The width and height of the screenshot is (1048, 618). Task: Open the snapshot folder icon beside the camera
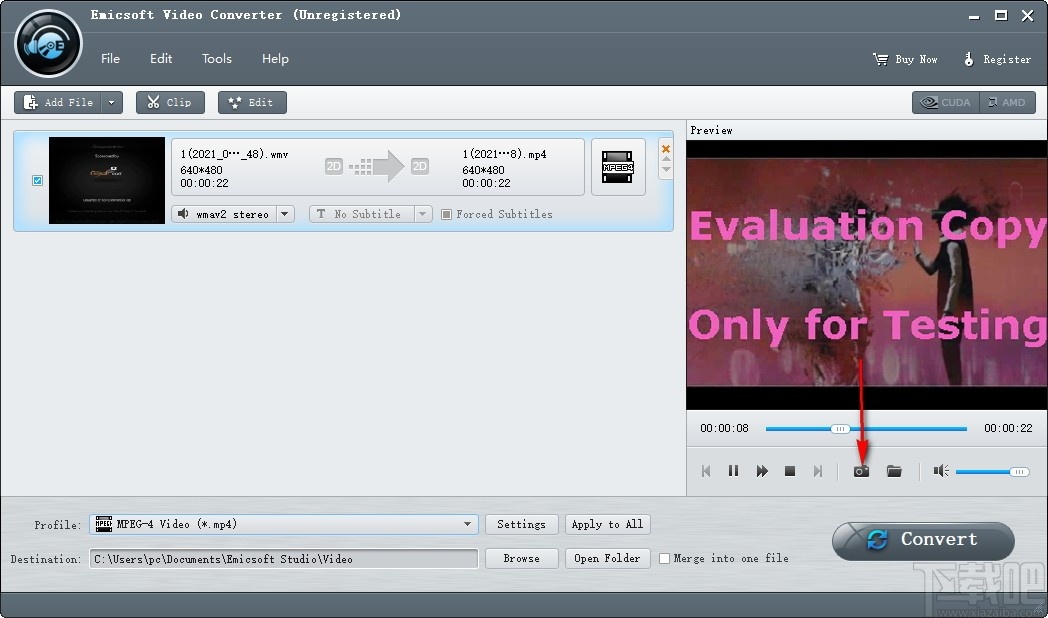[x=895, y=470]
